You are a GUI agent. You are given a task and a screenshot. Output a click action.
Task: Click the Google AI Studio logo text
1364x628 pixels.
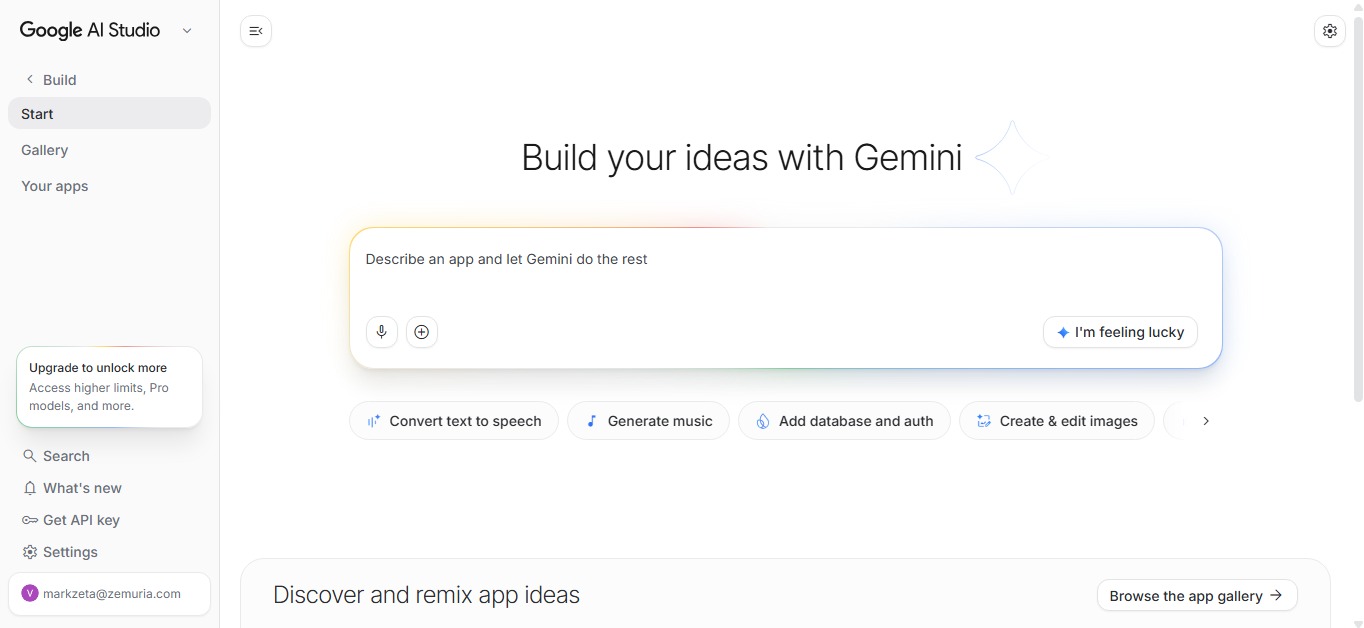[x=90, y=30]
